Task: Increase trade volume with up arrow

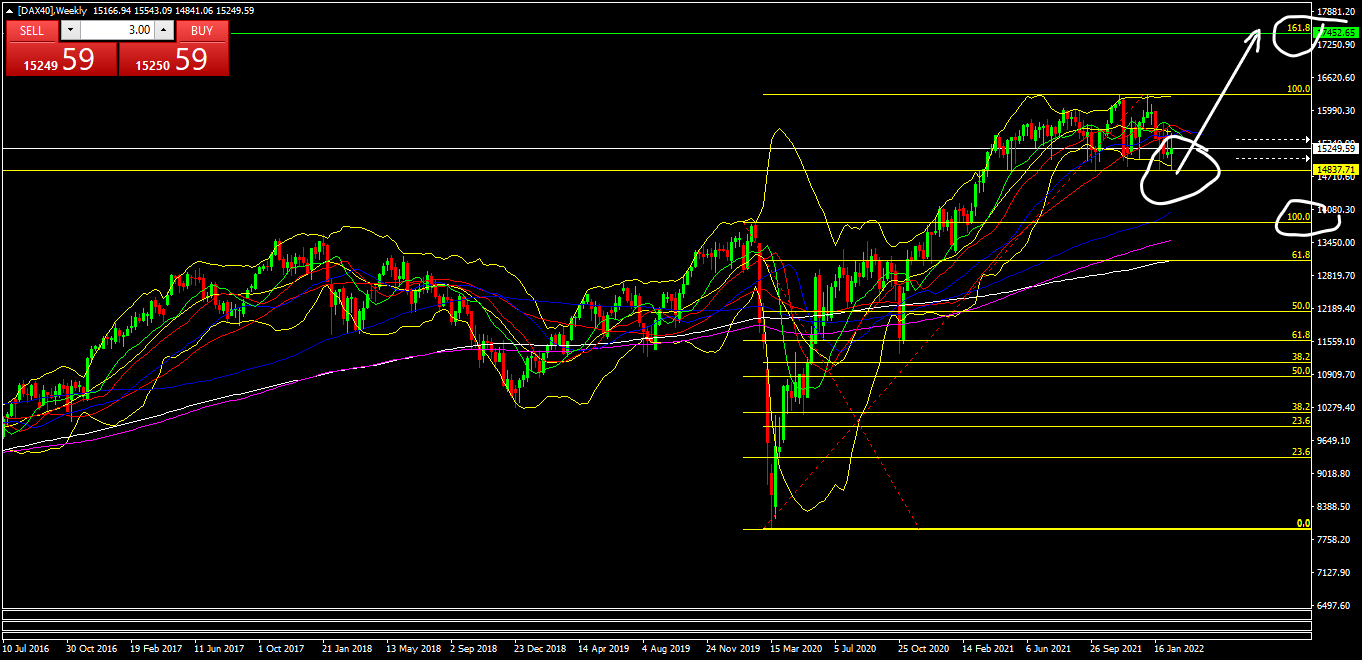Action: click(163, 30)
